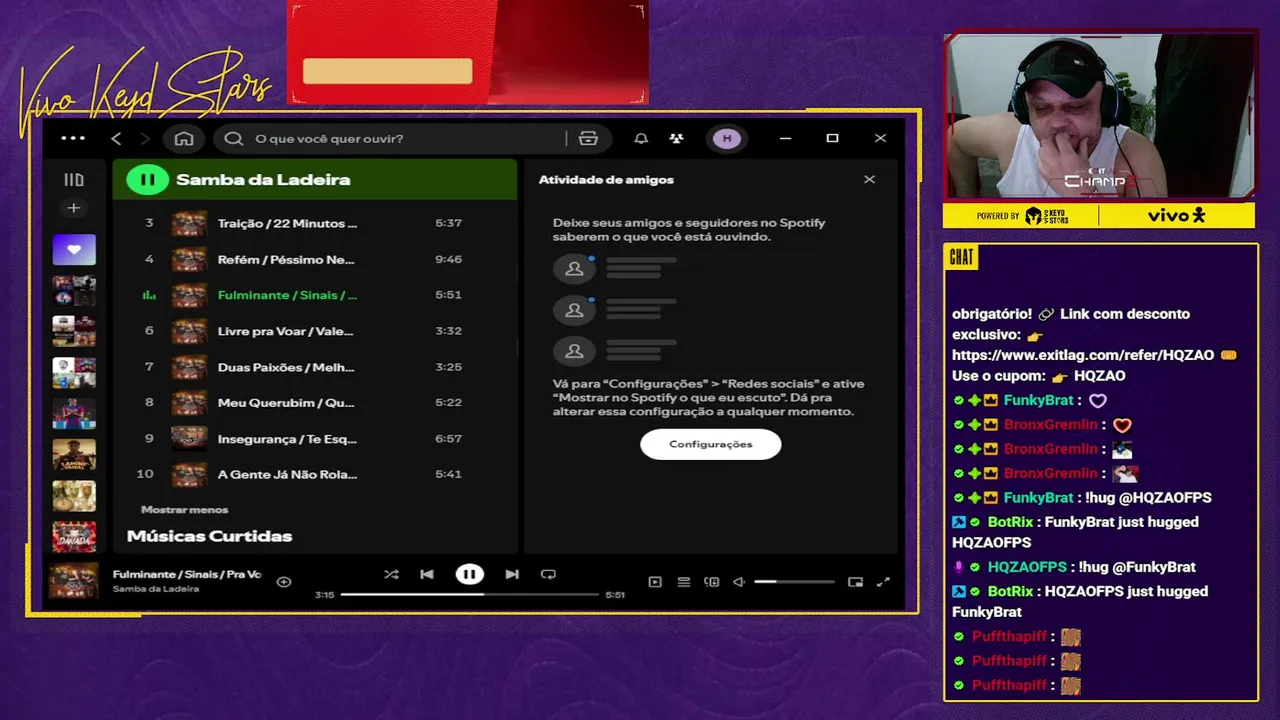Screen dimensions: 1280x720
Task: Click the magnifier search icon
Action: point(234,139)
